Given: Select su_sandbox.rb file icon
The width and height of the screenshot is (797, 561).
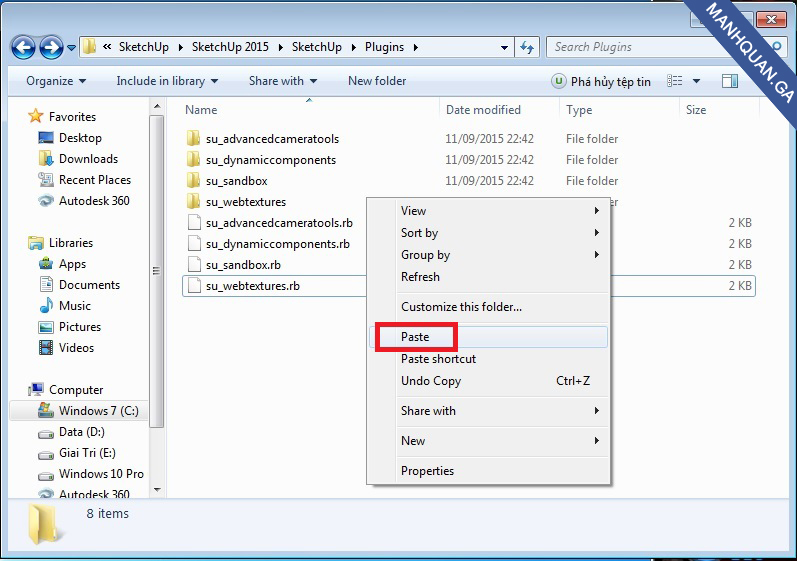Looking at the screenshot, I should [x=194, y=264].
